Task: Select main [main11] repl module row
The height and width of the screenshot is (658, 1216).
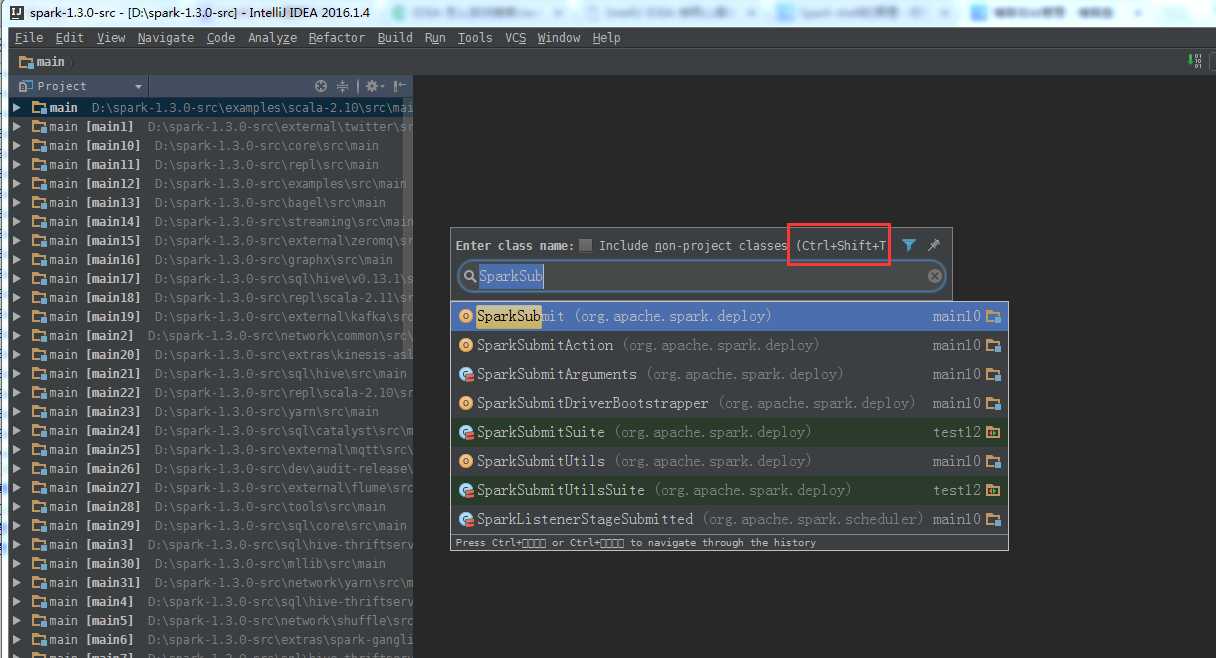Action: pyautogui.click(x=211, y=164)
